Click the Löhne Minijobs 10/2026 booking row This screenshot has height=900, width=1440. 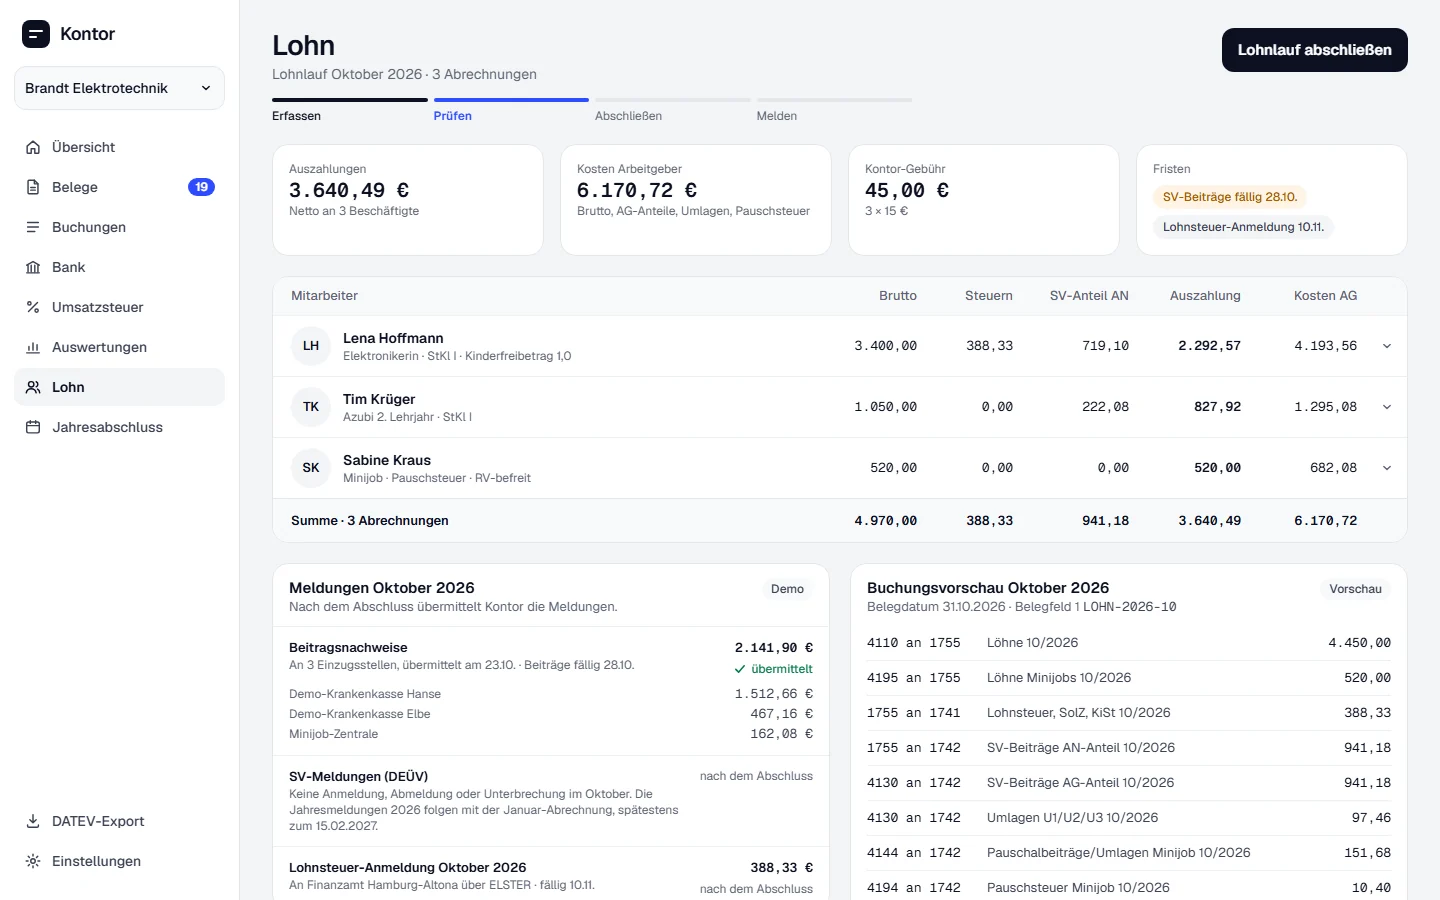click(1129, 678)
